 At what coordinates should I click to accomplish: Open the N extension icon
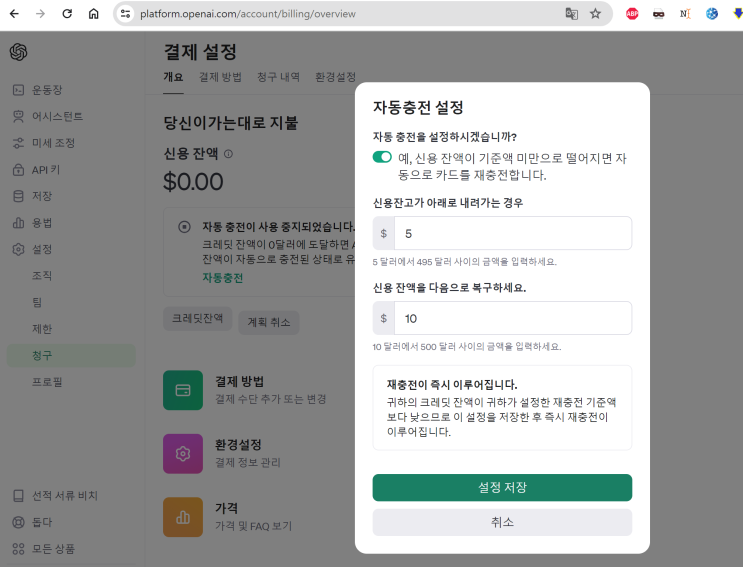click(x=685, y=14)
